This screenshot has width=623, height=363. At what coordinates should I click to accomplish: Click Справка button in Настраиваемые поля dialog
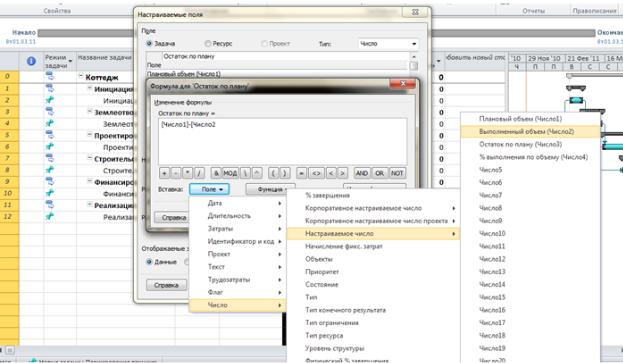pyautogui.click(x=166, y=285)
